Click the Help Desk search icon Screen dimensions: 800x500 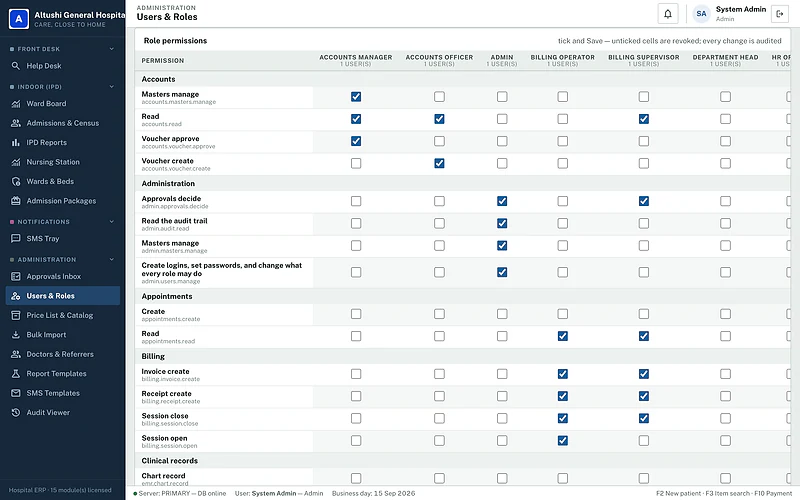[x=16, y=66]
